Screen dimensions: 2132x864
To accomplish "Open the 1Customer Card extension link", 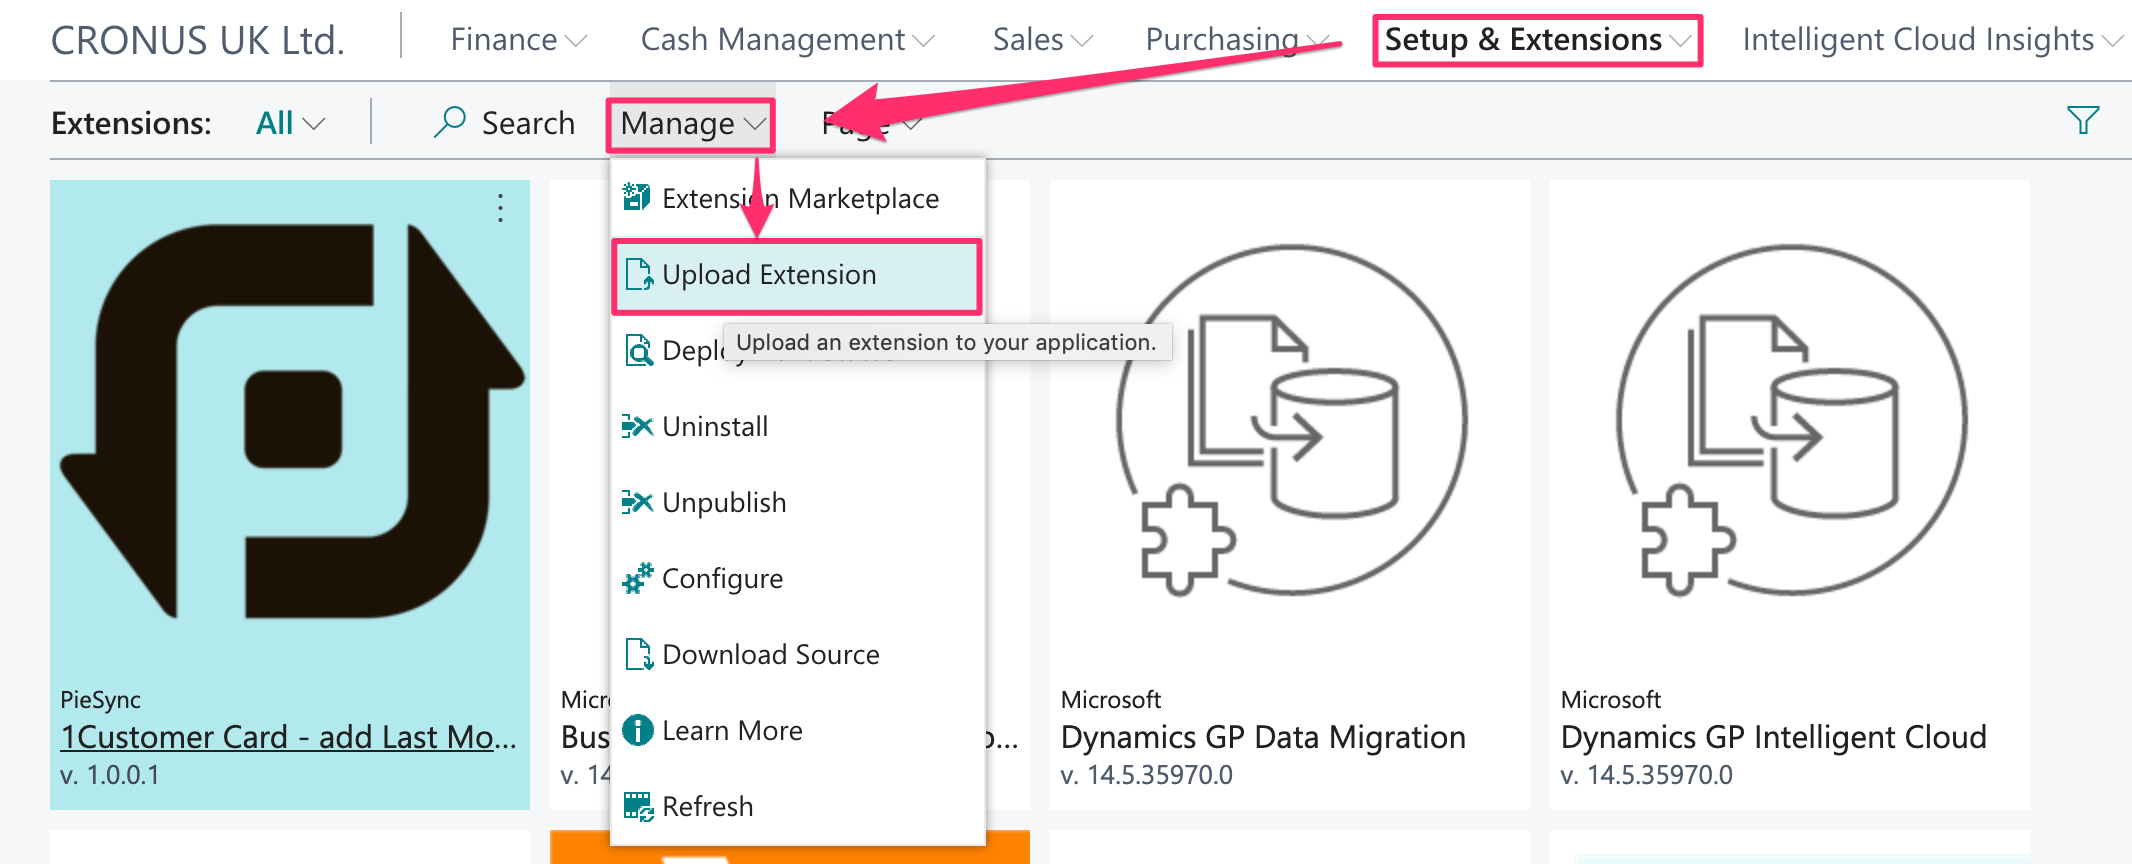I will tap(288, 737).
